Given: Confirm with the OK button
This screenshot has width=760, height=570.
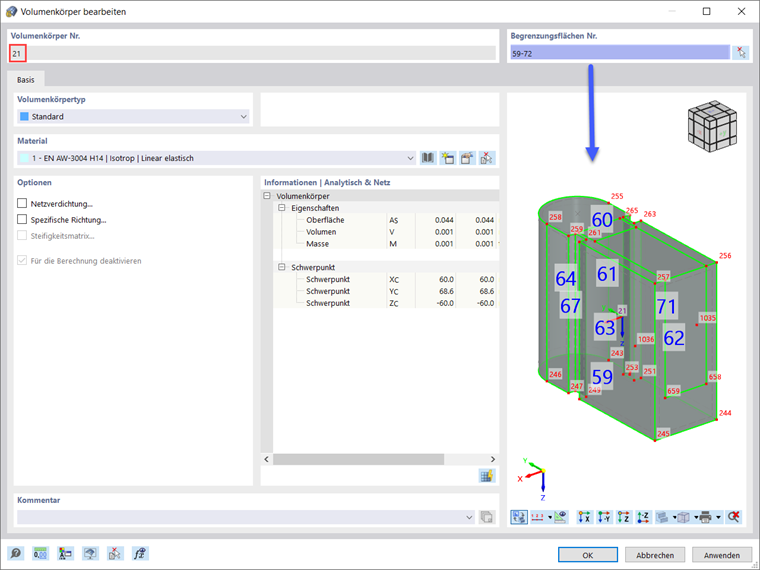Looking at the screenshot, I should point(587,555).
